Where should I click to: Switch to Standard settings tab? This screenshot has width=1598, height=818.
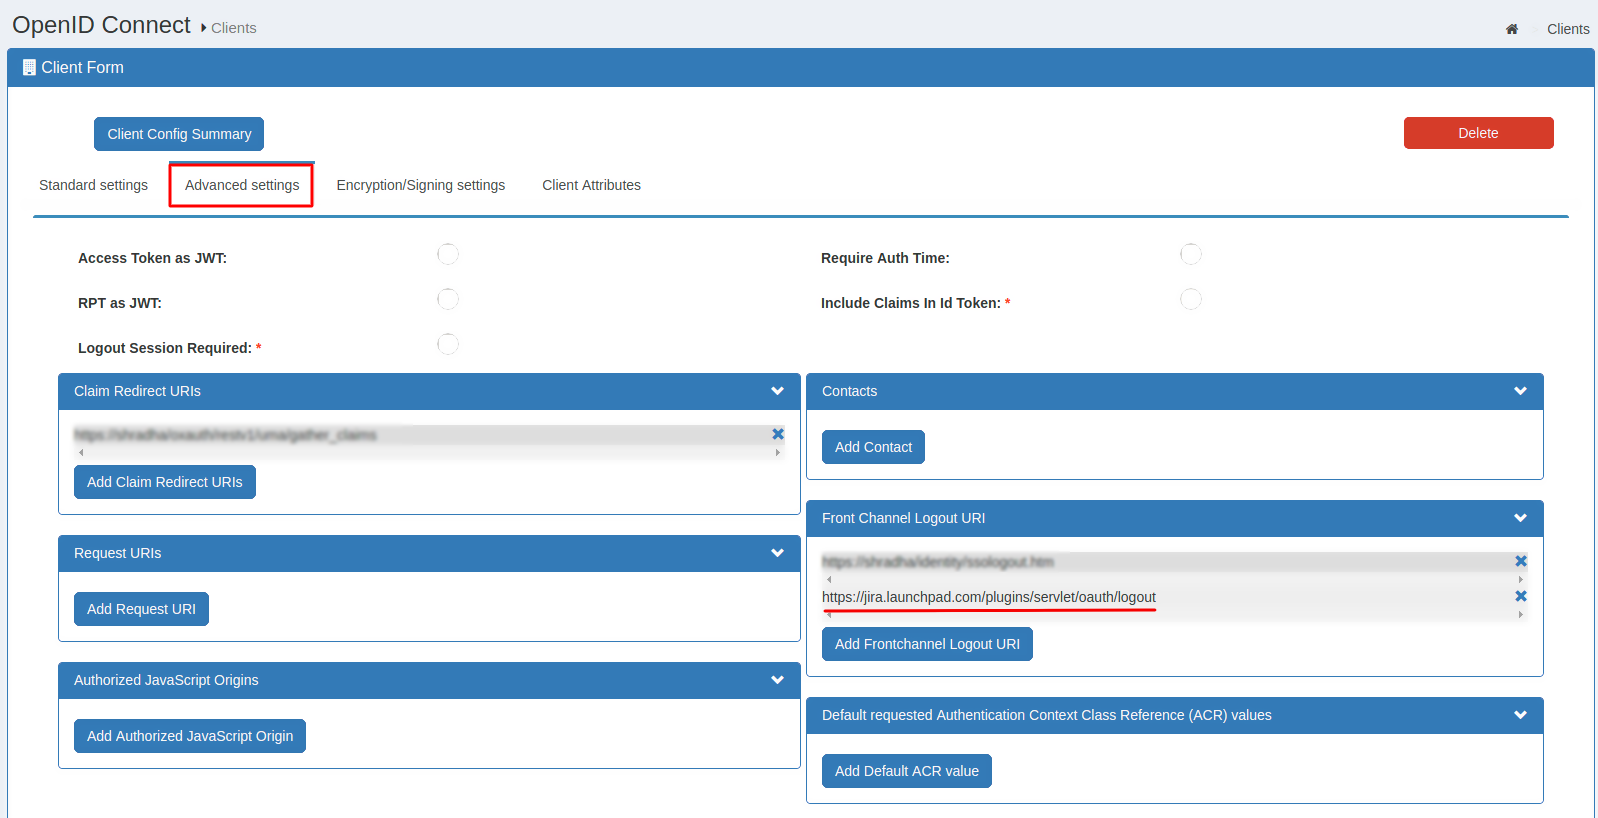coord(93,185)
